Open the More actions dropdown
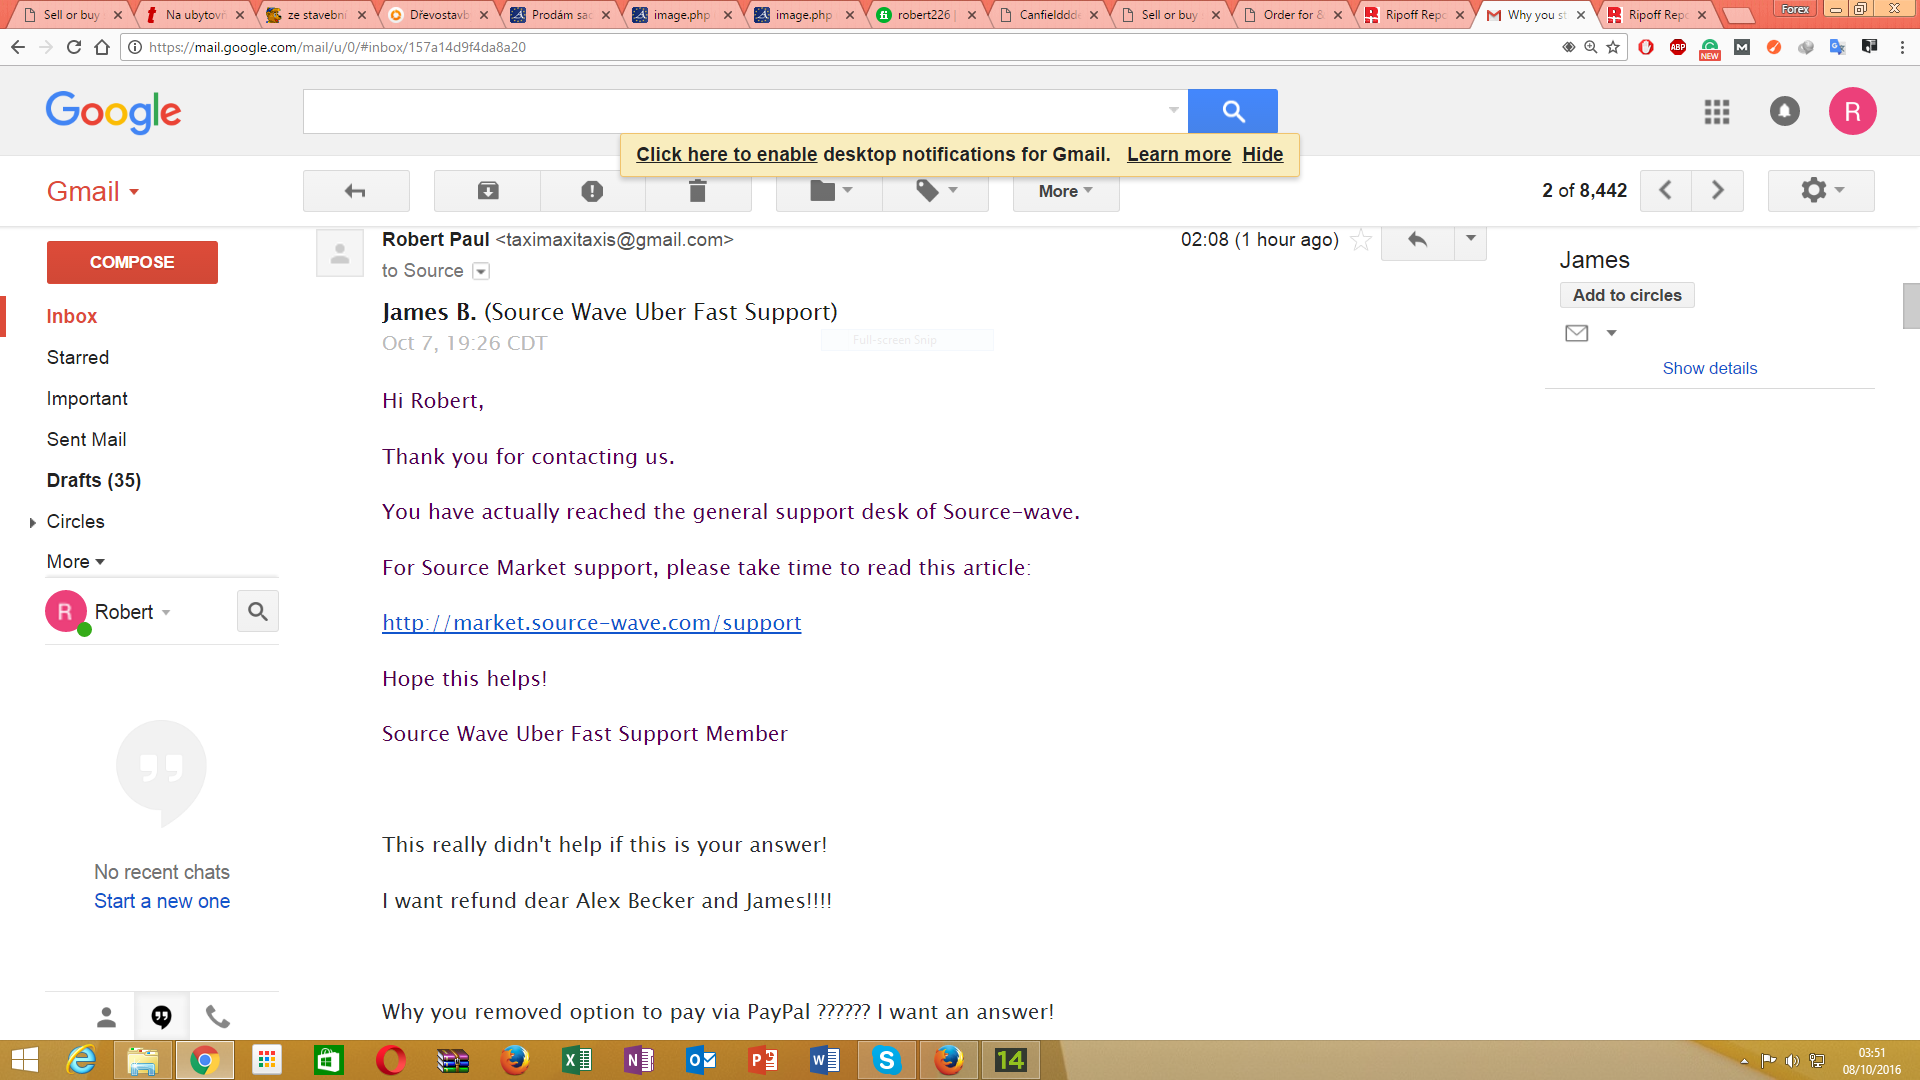Screen dimensions: 1920x1080 coord(1065,191)
